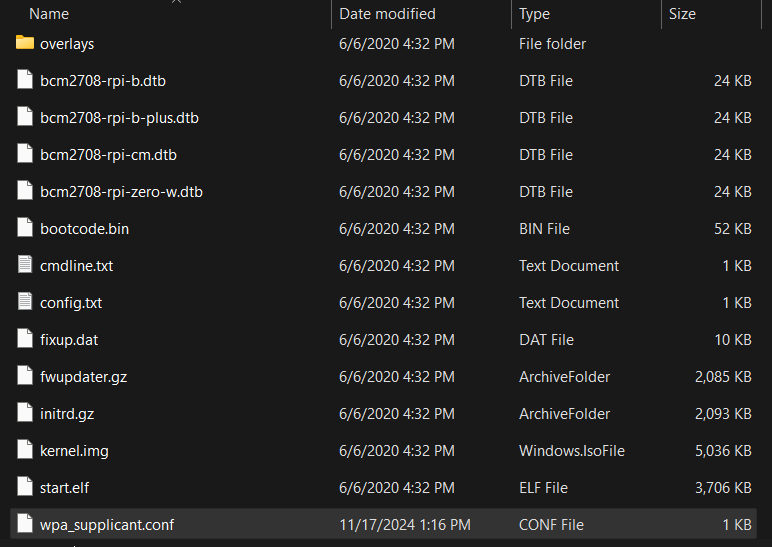Sort files by Size column
The height and width of the screenshot is (547, 772).
click(x=682, y=14)
